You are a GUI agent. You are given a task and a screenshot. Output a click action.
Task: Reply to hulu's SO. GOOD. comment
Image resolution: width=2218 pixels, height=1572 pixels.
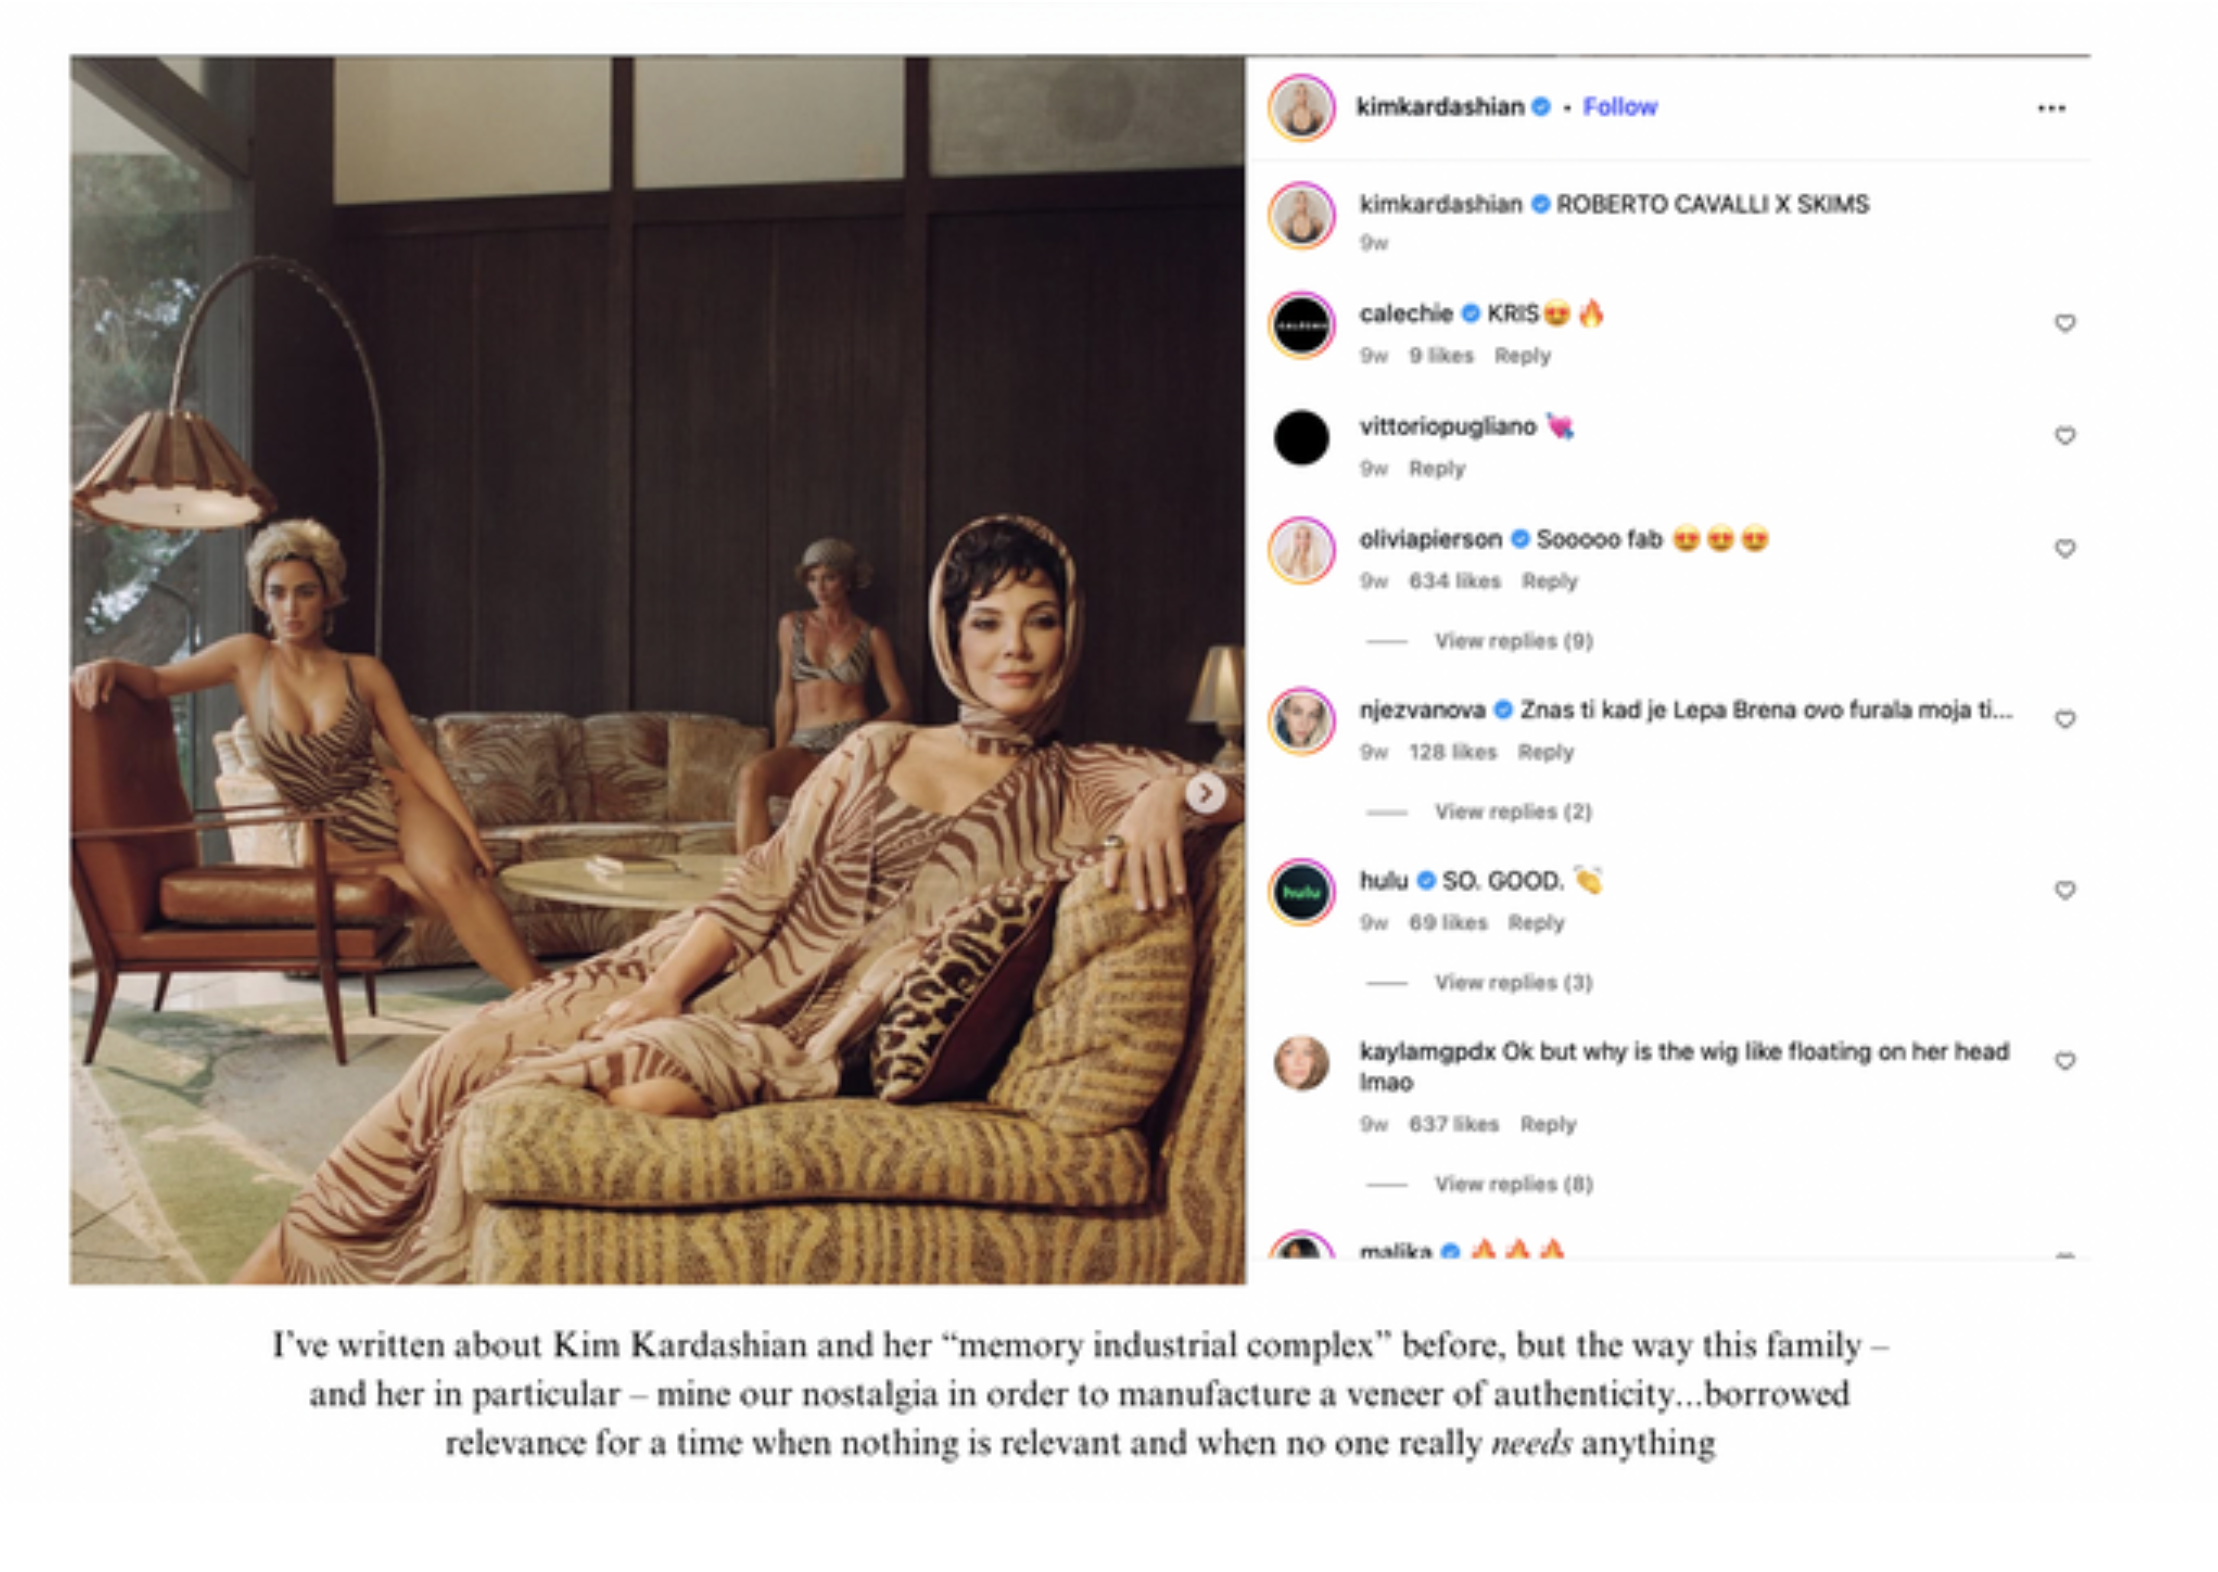click(x=1536, y=923)
